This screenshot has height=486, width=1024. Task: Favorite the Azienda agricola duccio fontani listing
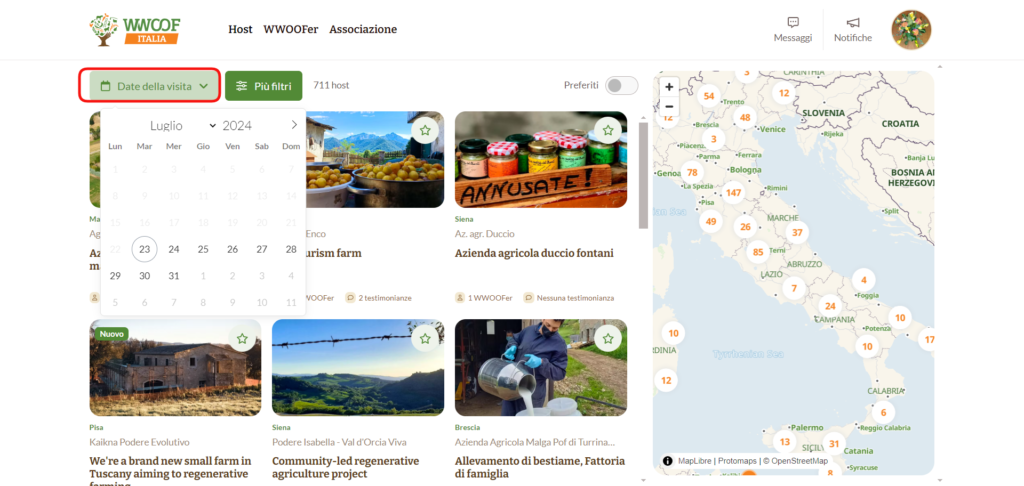click(x=607, y=130)
